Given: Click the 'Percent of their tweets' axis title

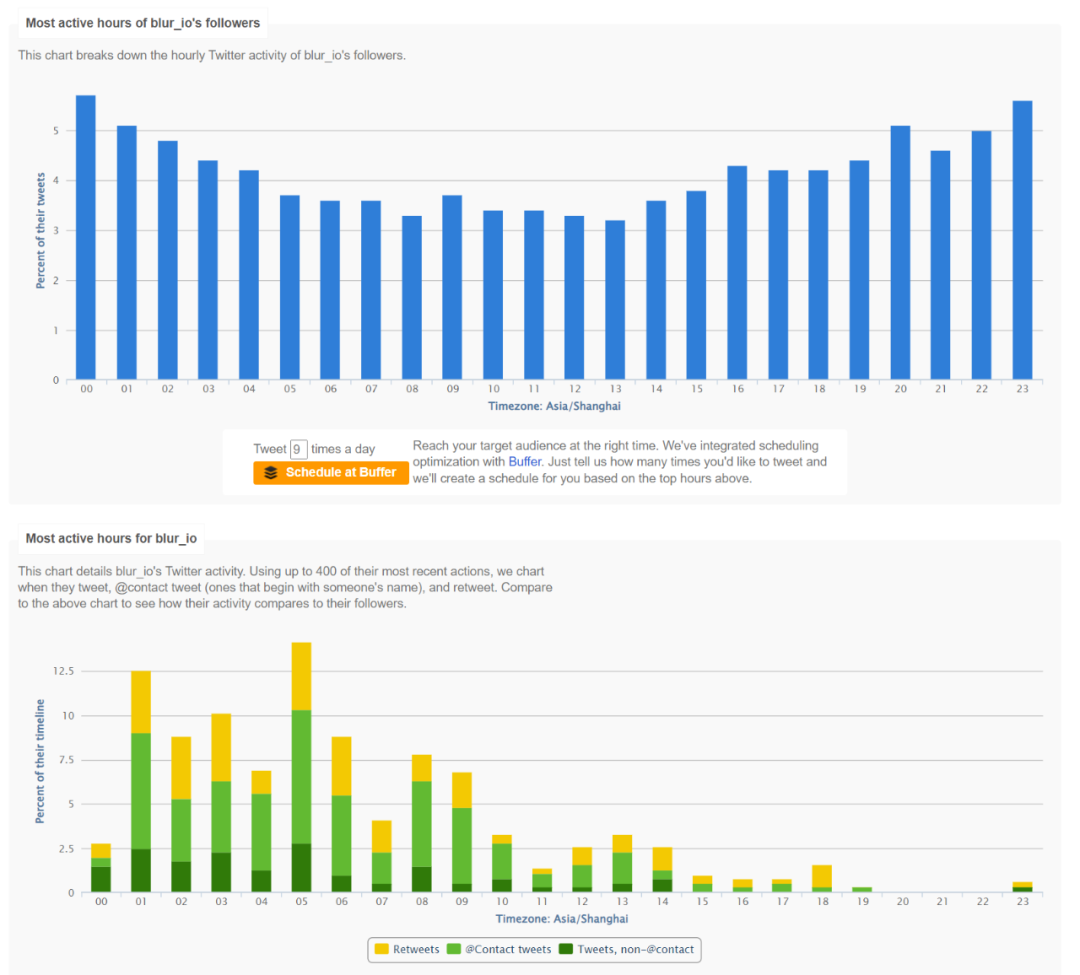Looking at the screenshot, I should pyautogui.click(x=41, y=231).
